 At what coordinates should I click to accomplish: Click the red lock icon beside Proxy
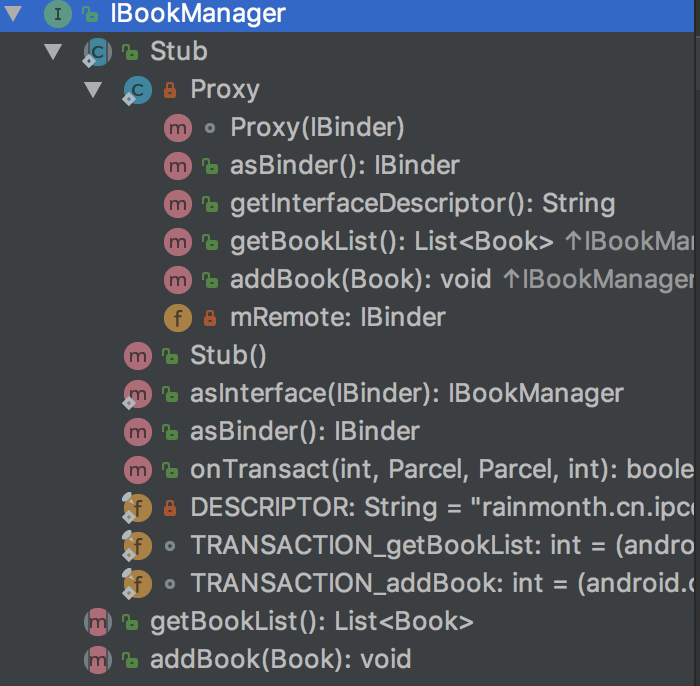(x=170, y=90)
